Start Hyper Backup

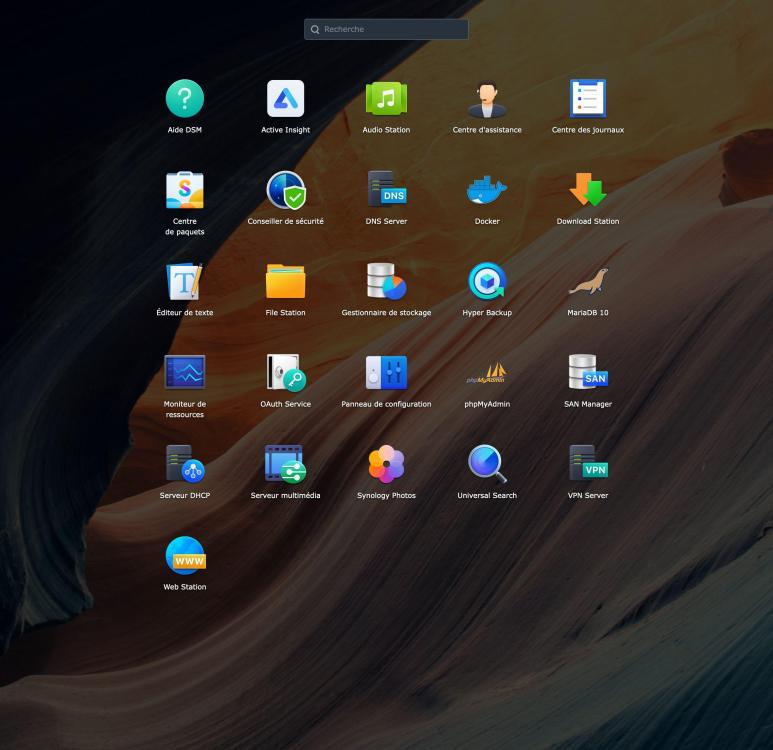click(x=487, y=282)
